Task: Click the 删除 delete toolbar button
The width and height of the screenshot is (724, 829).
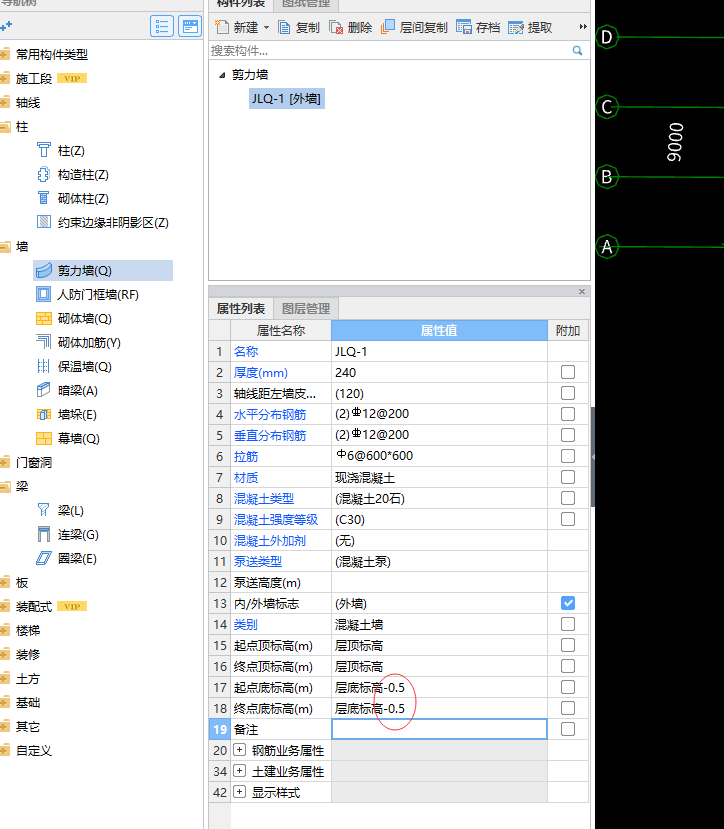Action: tap(351, 27)
